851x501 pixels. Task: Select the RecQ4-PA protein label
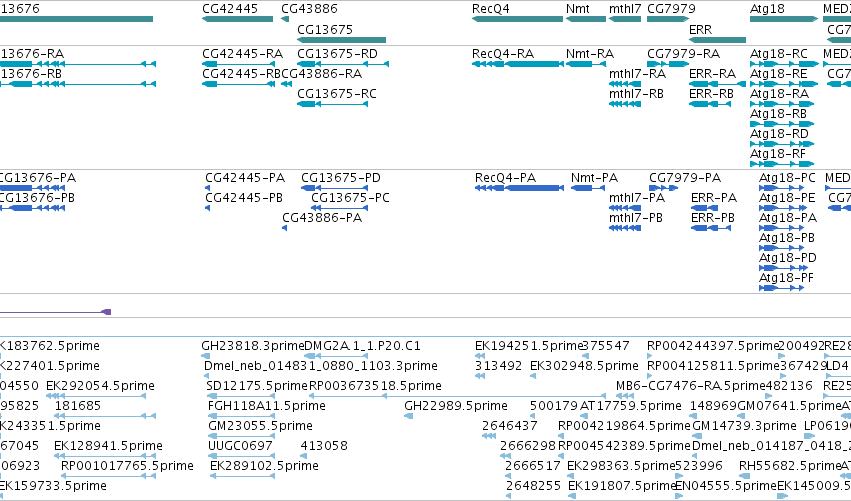505,178
